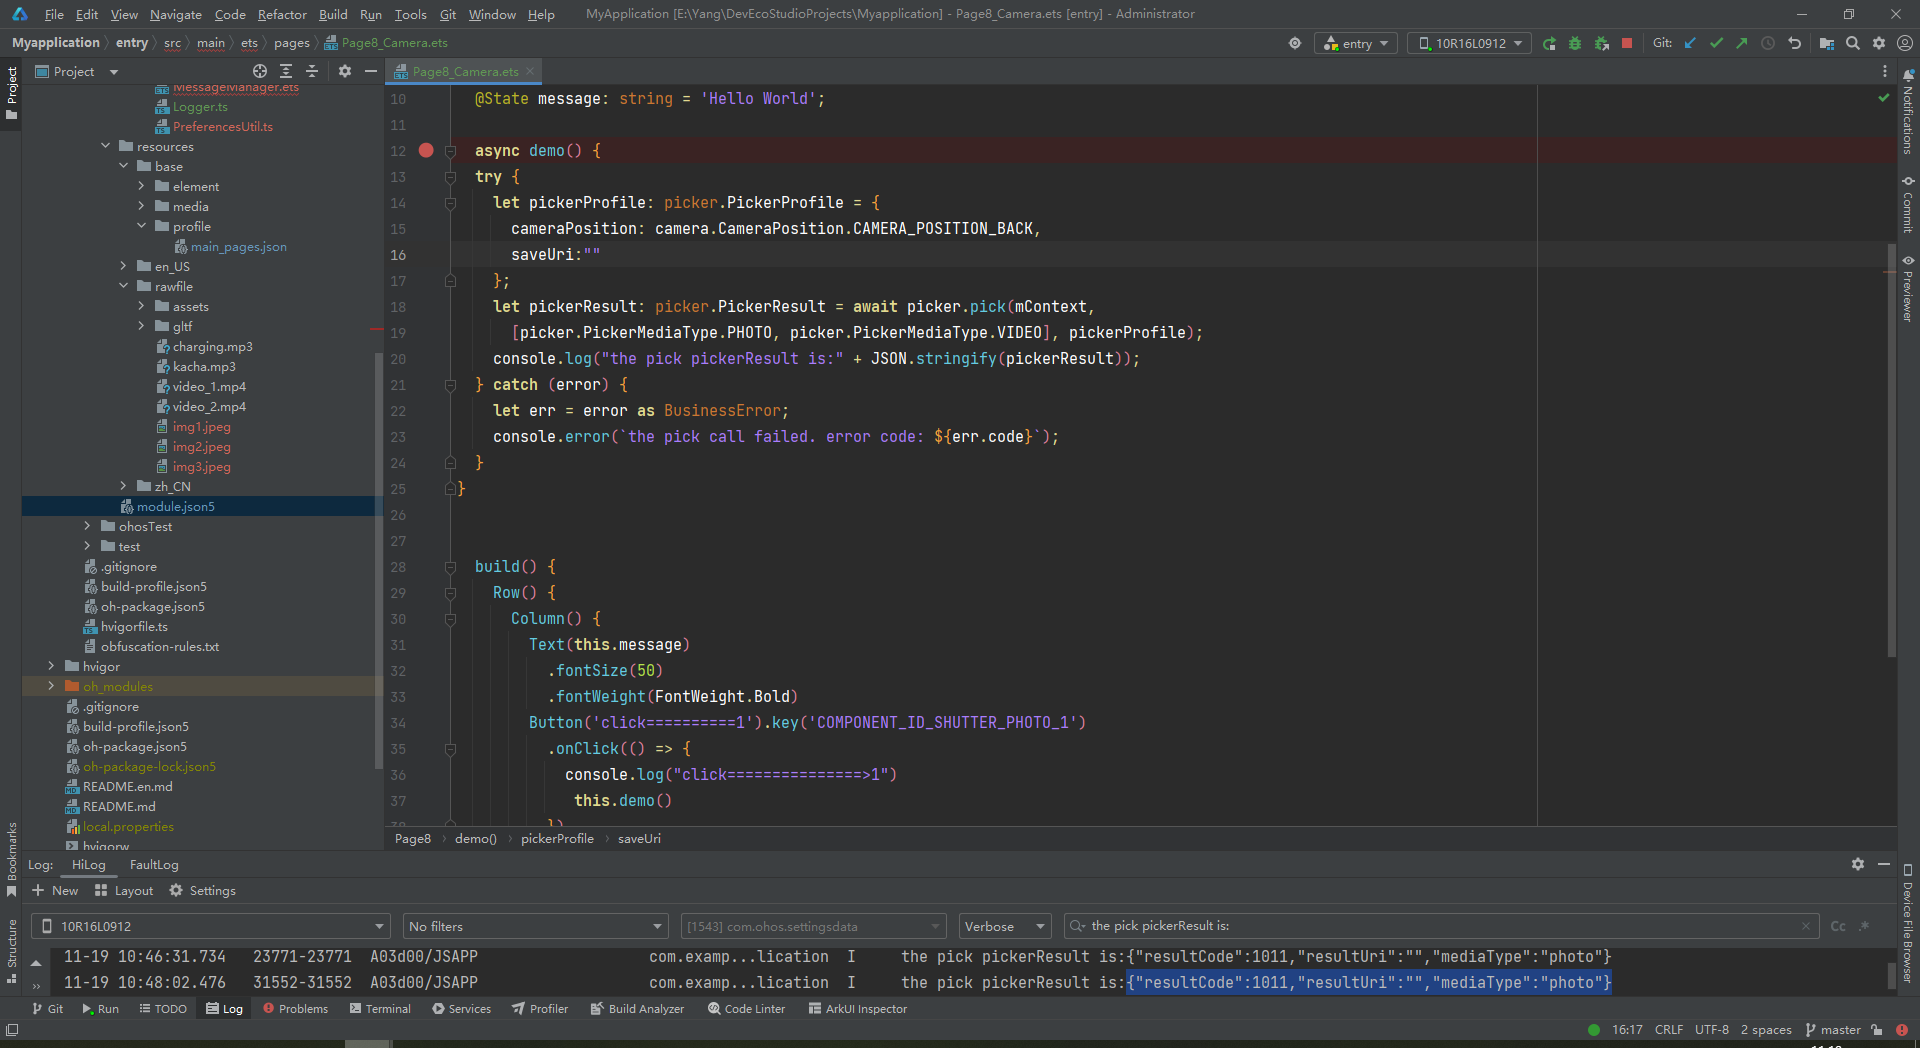Collapse all icon in Project panel header

pos(312,71)
